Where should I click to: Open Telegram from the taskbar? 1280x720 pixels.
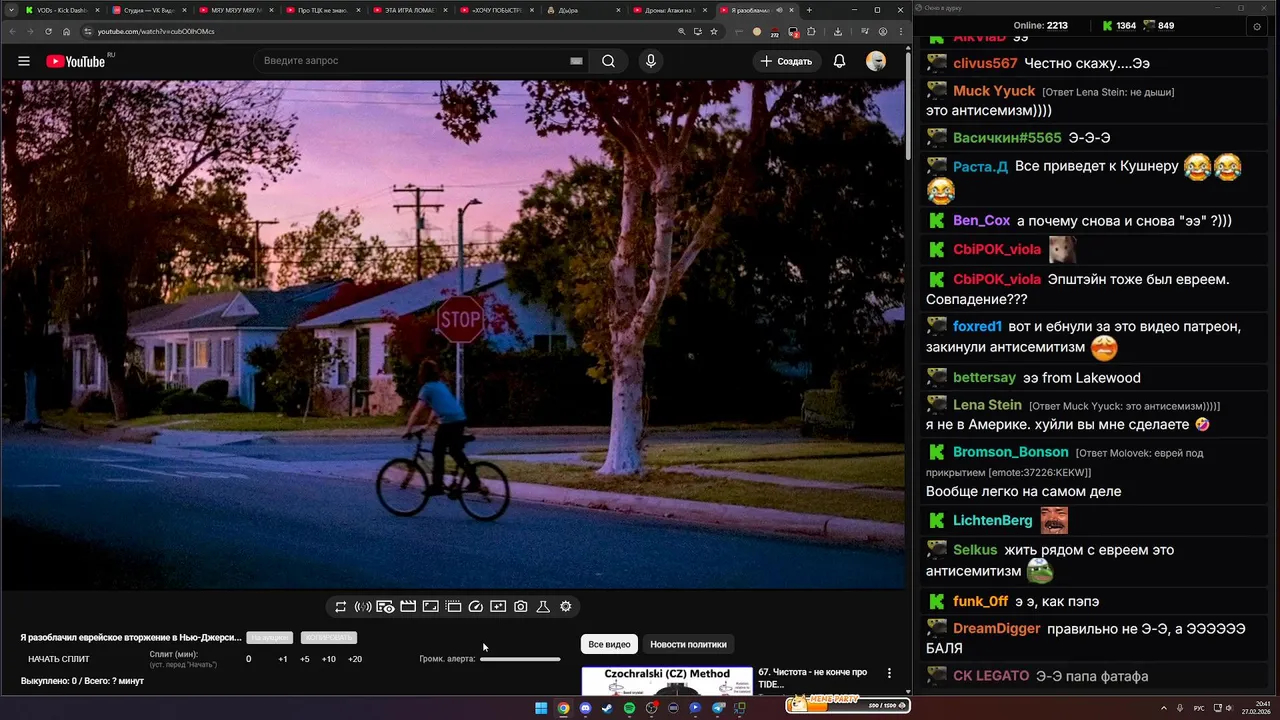[x=718, y=708]
